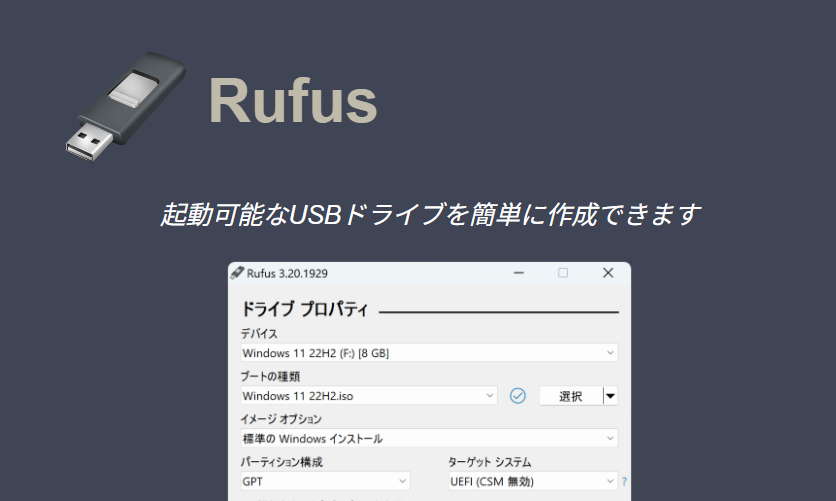Maximize the Rufus window
Screen dimensions: 836x501
(x=562, y=273)
